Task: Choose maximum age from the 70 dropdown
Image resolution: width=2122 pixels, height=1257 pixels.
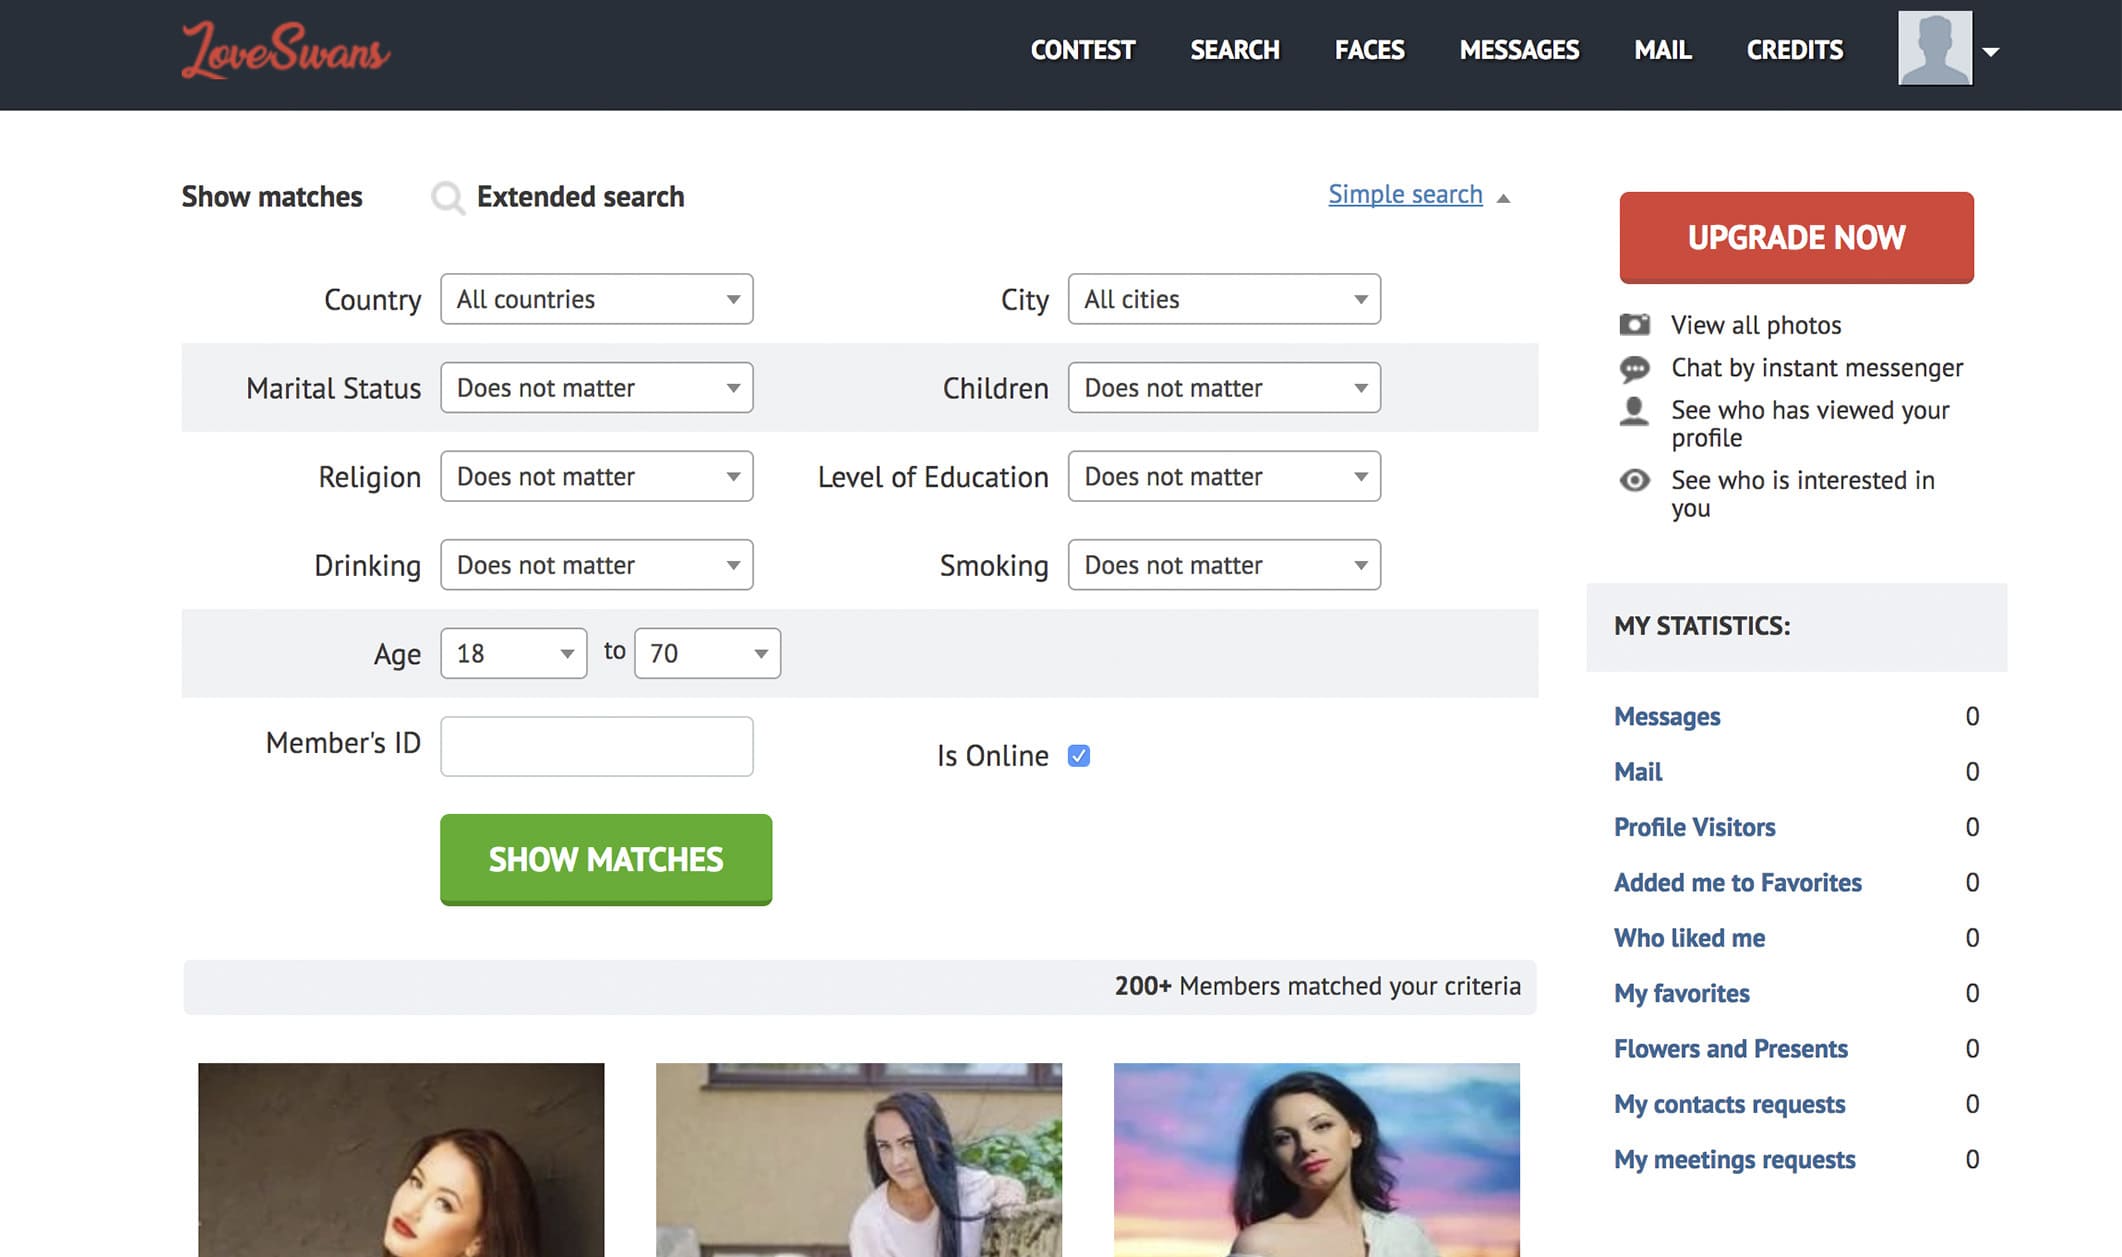Action: pos(707,653)
